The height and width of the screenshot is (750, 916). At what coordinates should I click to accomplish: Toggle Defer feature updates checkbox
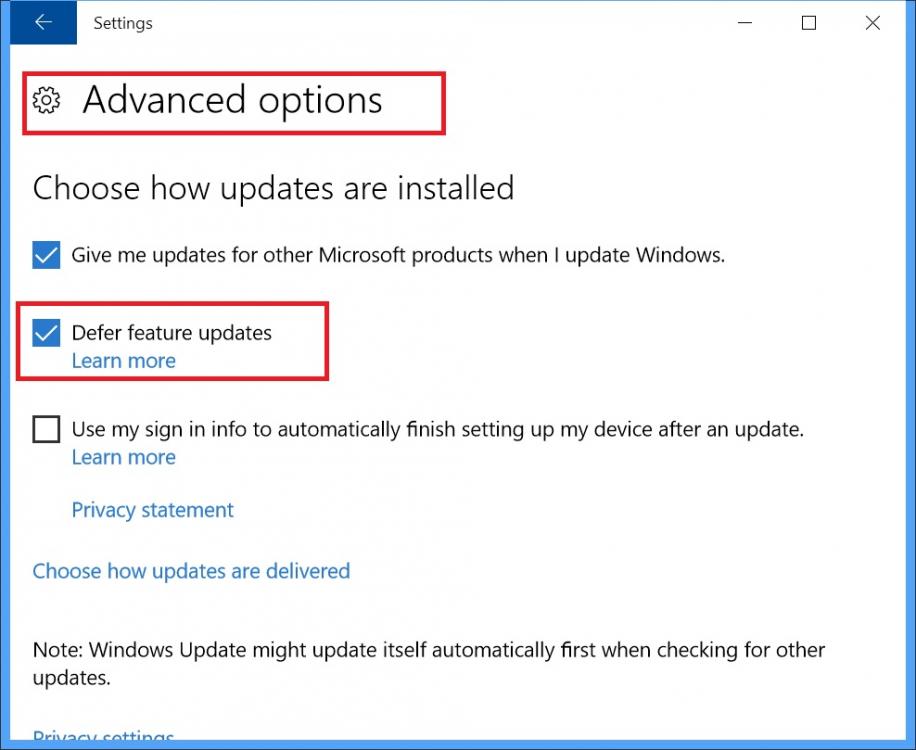46,333
